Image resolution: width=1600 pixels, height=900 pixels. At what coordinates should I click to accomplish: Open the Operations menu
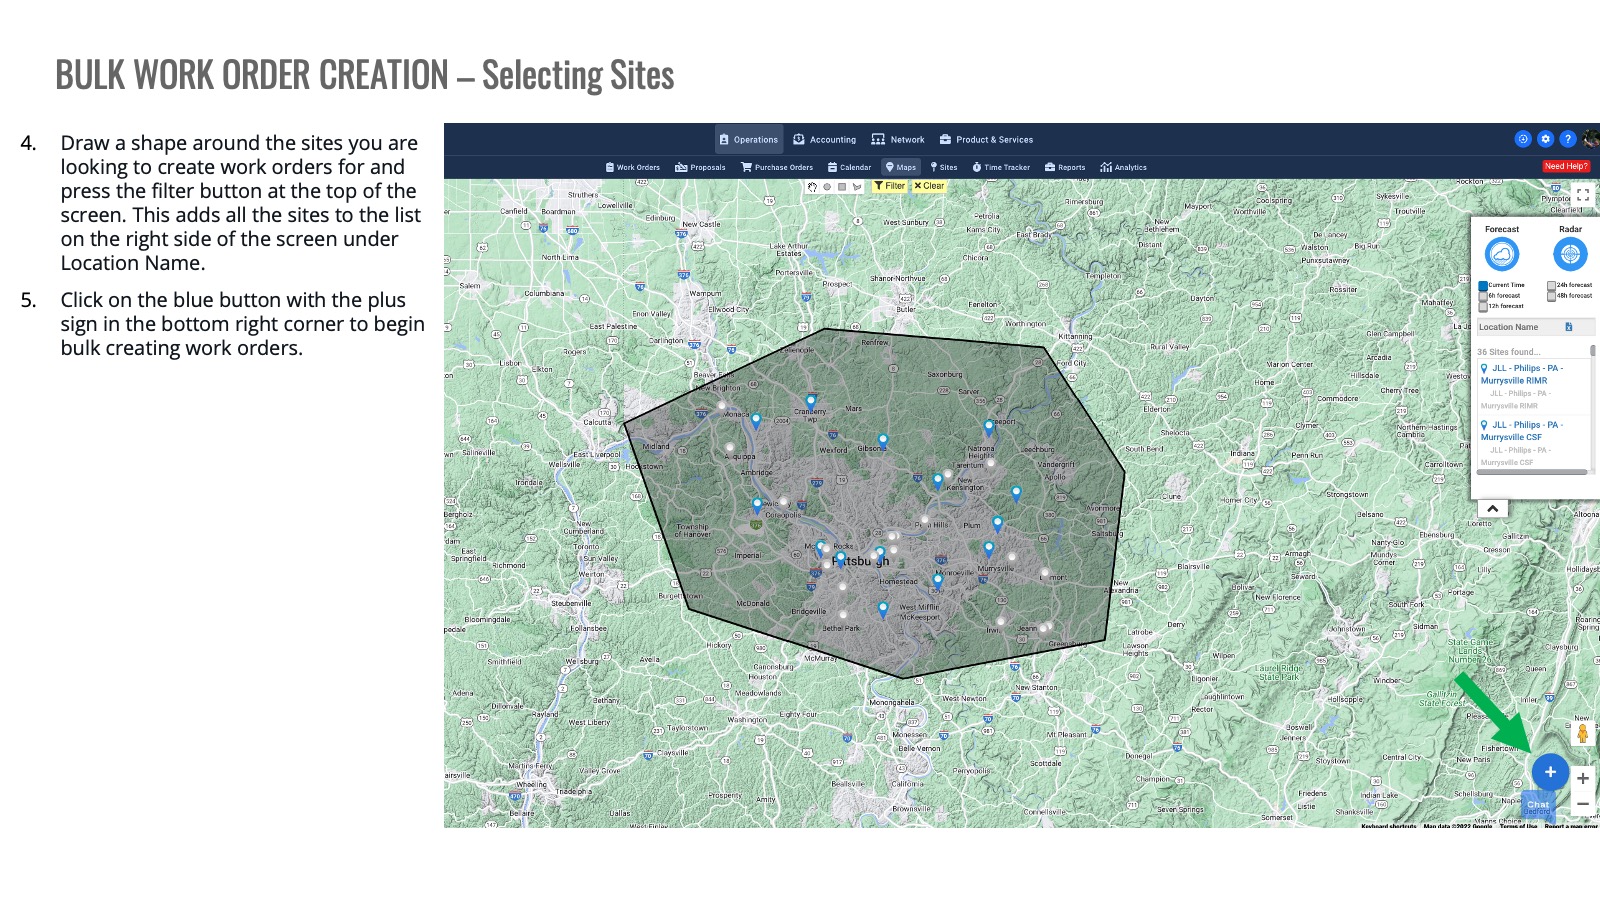(748, 140)
